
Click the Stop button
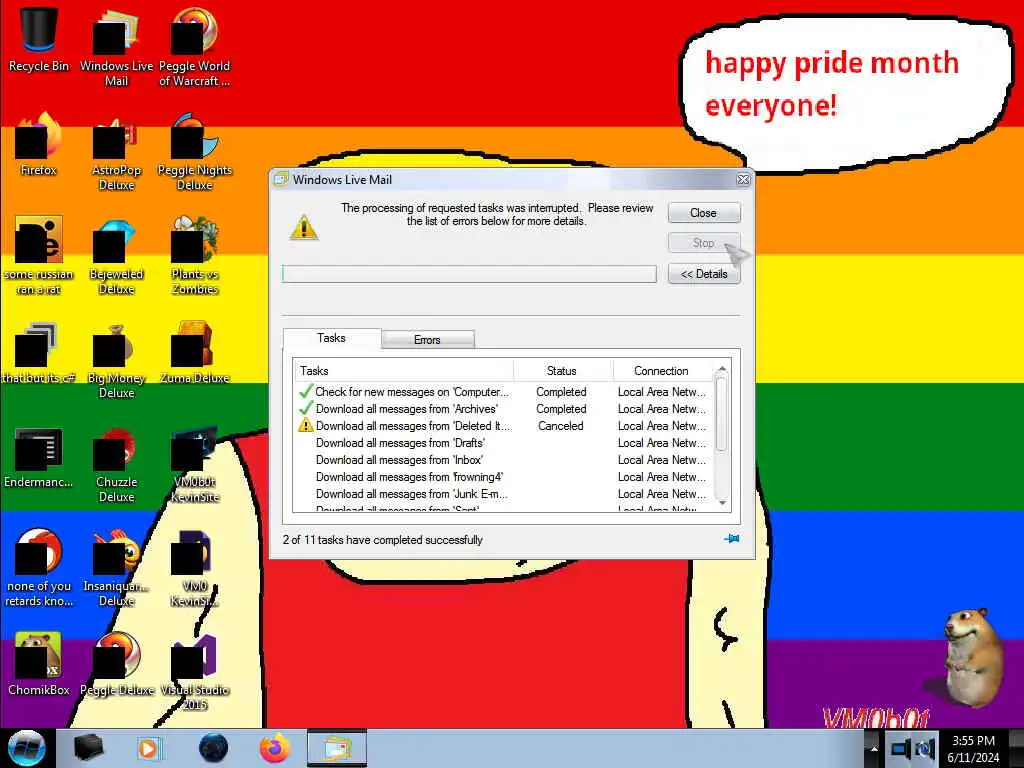[x=703, y=243]
